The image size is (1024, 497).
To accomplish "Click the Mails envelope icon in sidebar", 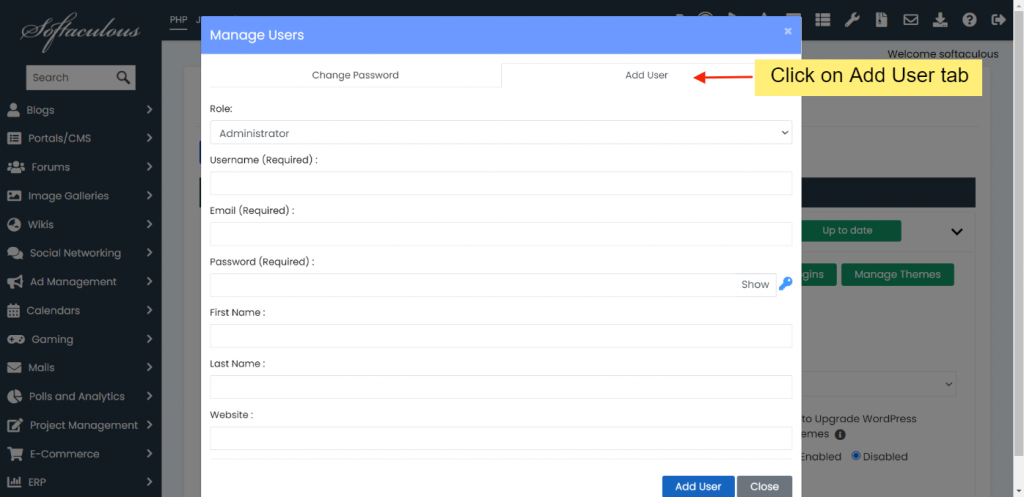I will click(14, 368).
